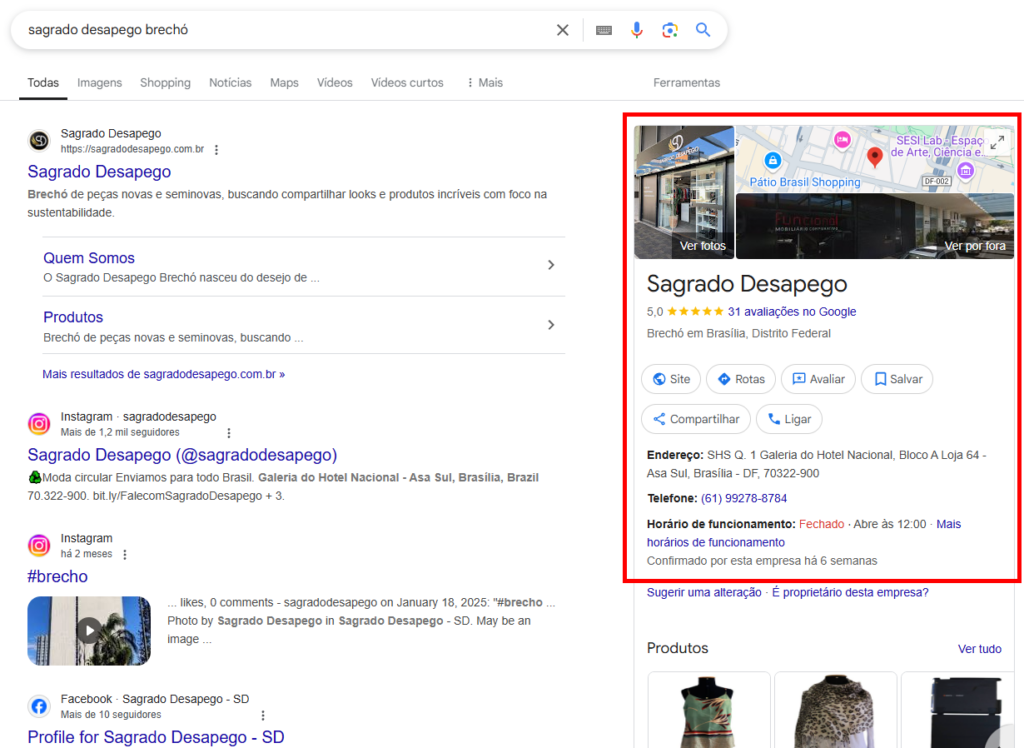1024x748 pixels.
Task: Search by image with the Lens icon
Action: click(x=669, y=30)
